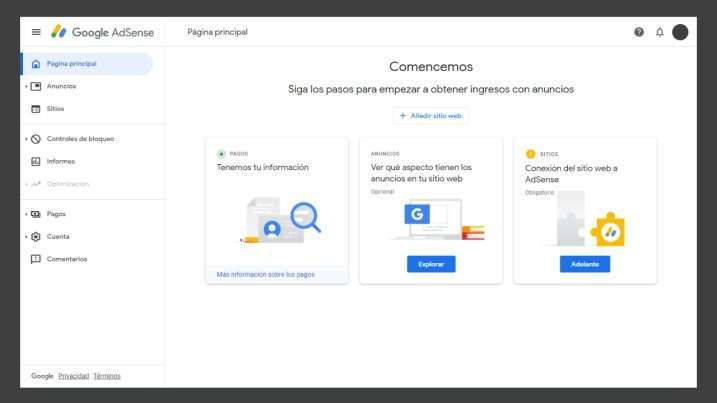Click the 'Siga los pasos para empezar' subtitle
Image resolution: width=717 pixels, height=403 pixels.
point(431,89)
